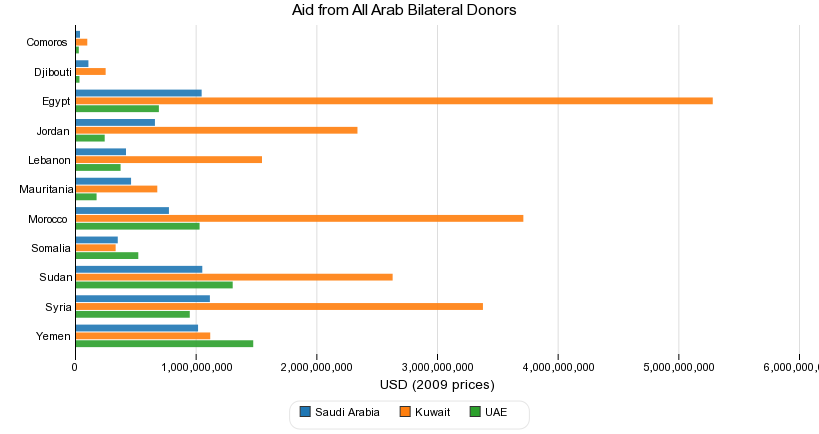Click the chart title text
The width and height of the screenshot is (819, 434).
click(404, 10)
